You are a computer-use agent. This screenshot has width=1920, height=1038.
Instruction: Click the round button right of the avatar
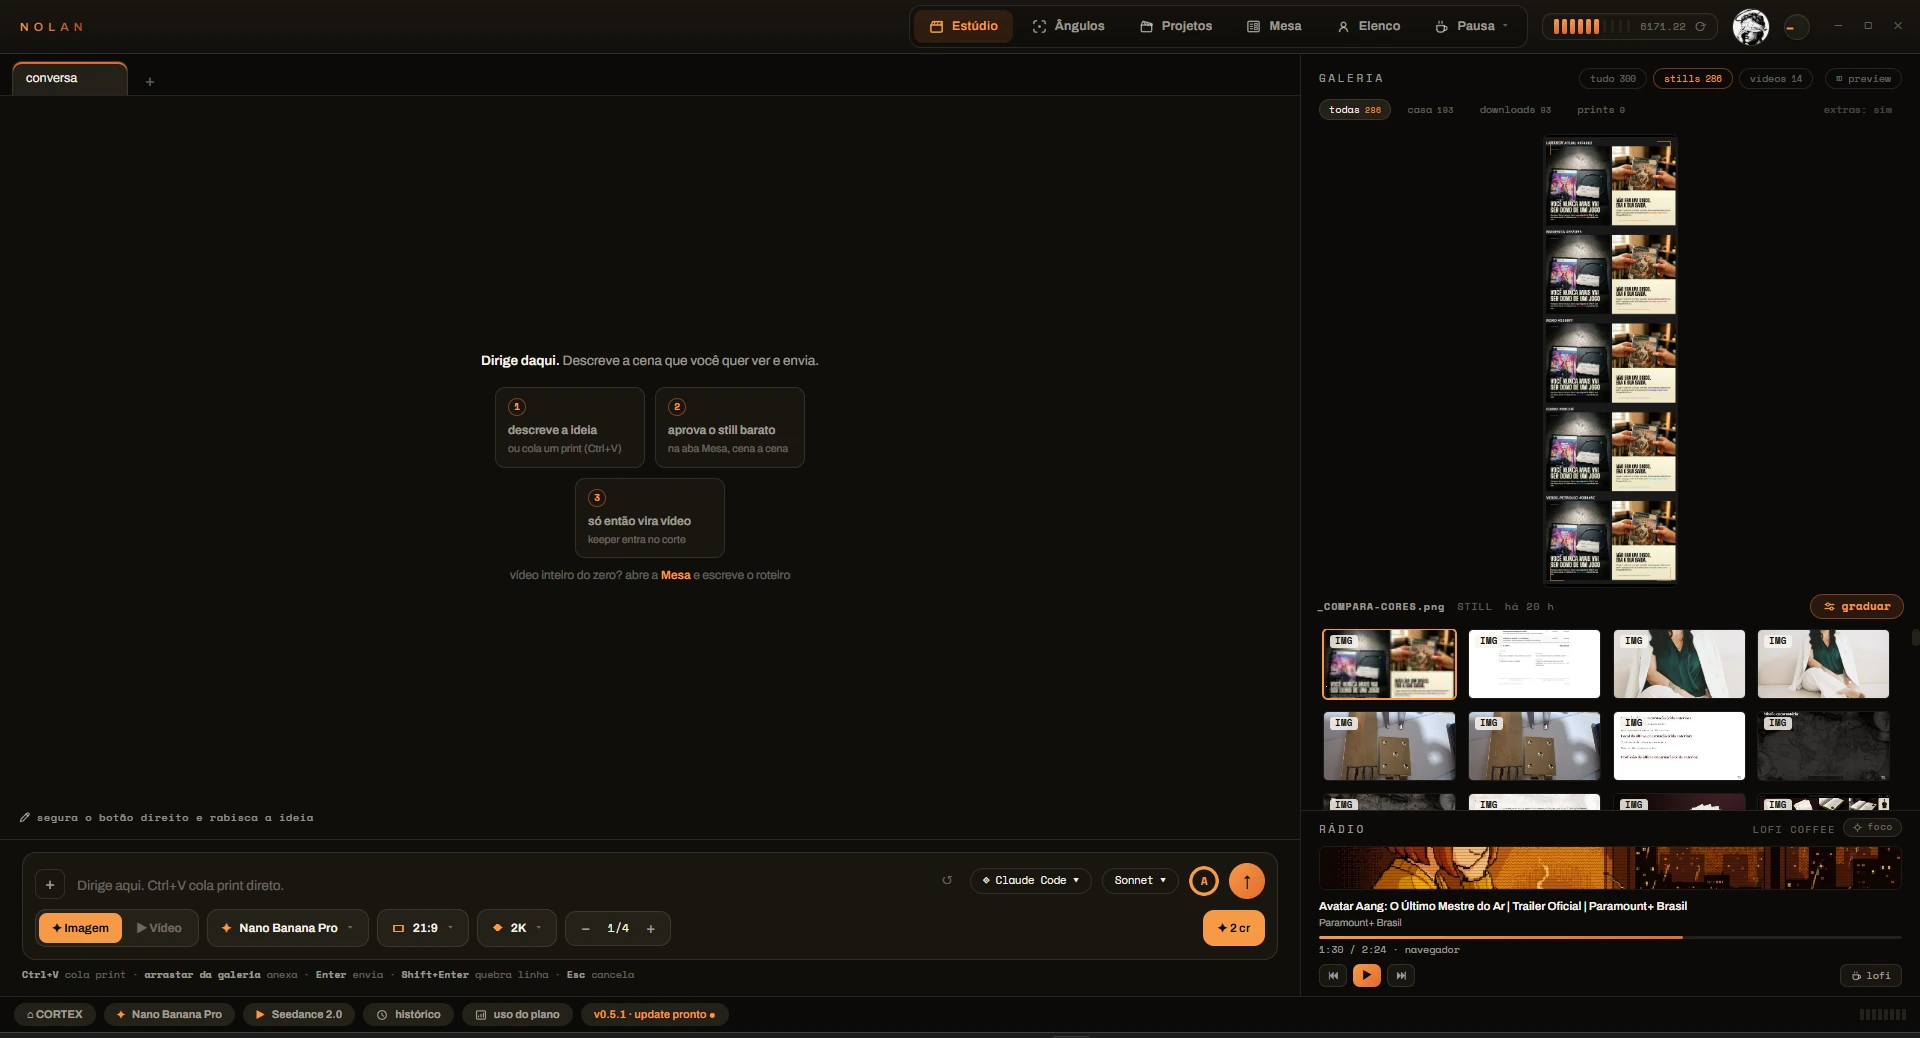click(x=1796, y=27)
